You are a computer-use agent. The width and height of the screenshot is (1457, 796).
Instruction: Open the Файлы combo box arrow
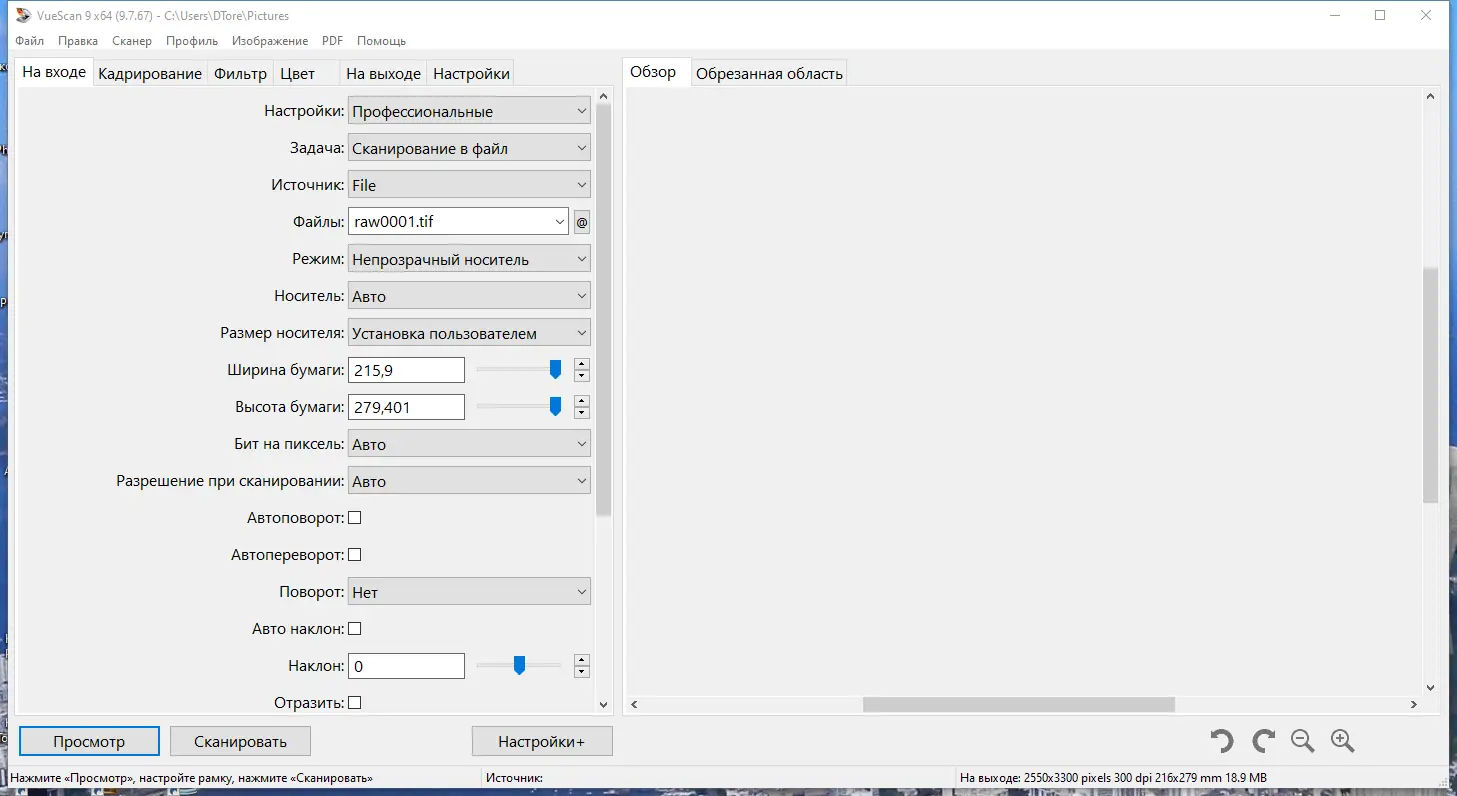[x=559, y=222]
